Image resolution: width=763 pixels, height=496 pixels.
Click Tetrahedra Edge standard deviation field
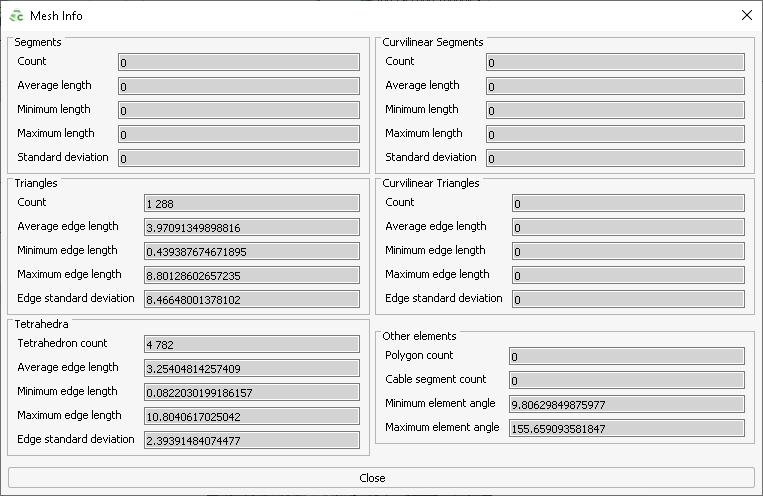pyautogui.click(x=251, y=440)
